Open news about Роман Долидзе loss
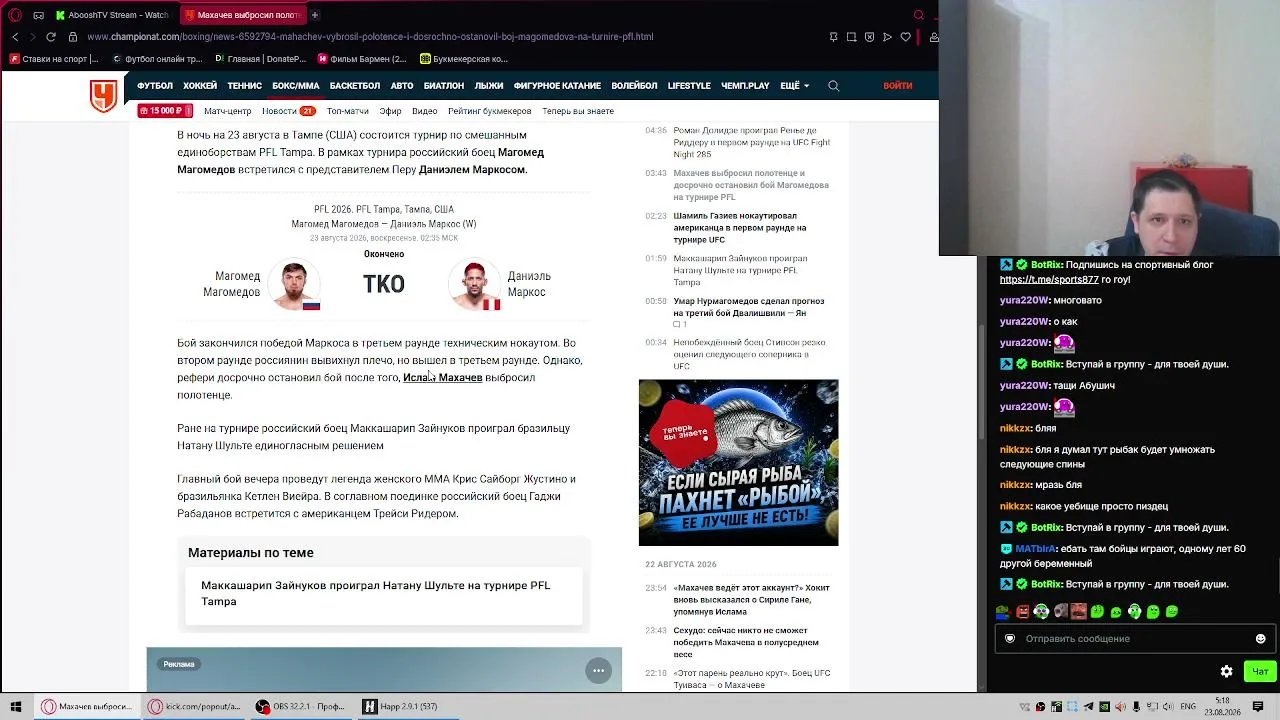Image resolution: width=1280 pixels, height=720 pixels. coord(752,143)
